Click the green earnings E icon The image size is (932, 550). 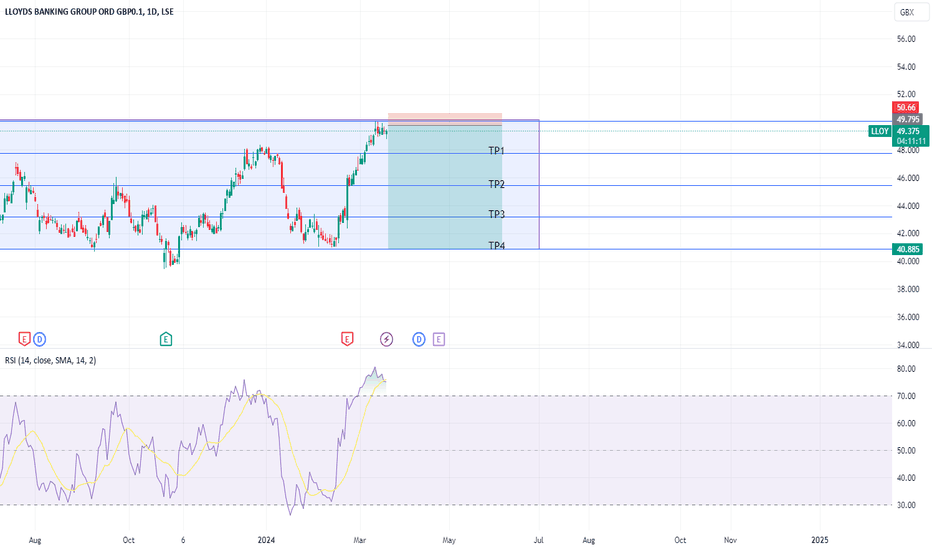[166, 340]
